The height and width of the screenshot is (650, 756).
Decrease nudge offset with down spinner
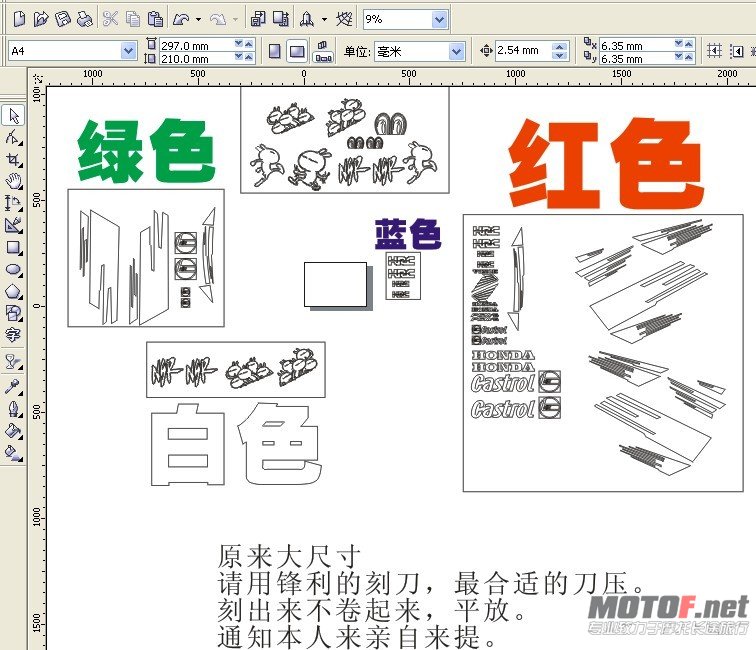559,55
